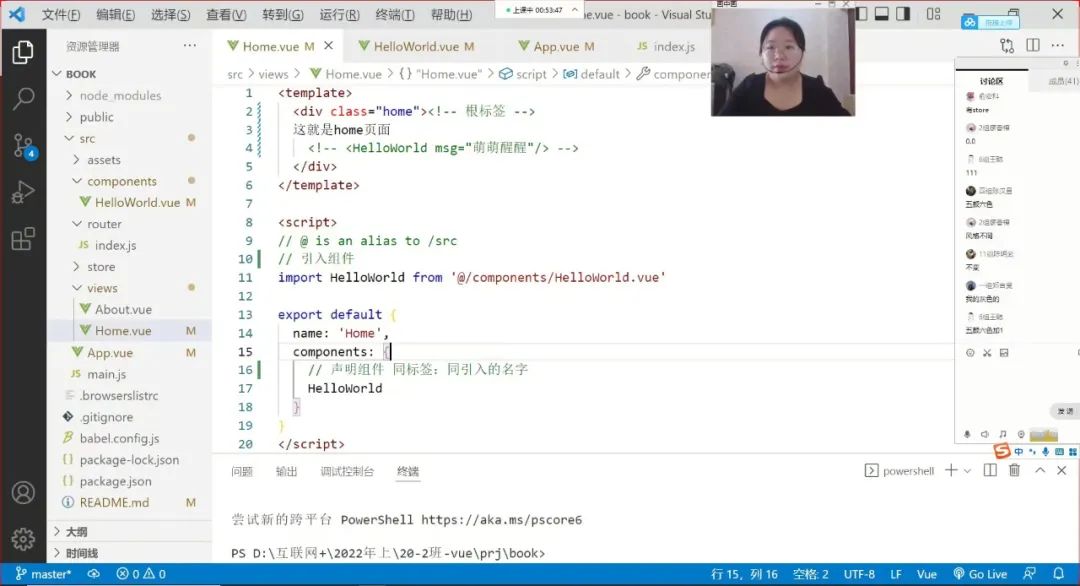Toggle the microphone in the chat panel

tap(967, 434)
